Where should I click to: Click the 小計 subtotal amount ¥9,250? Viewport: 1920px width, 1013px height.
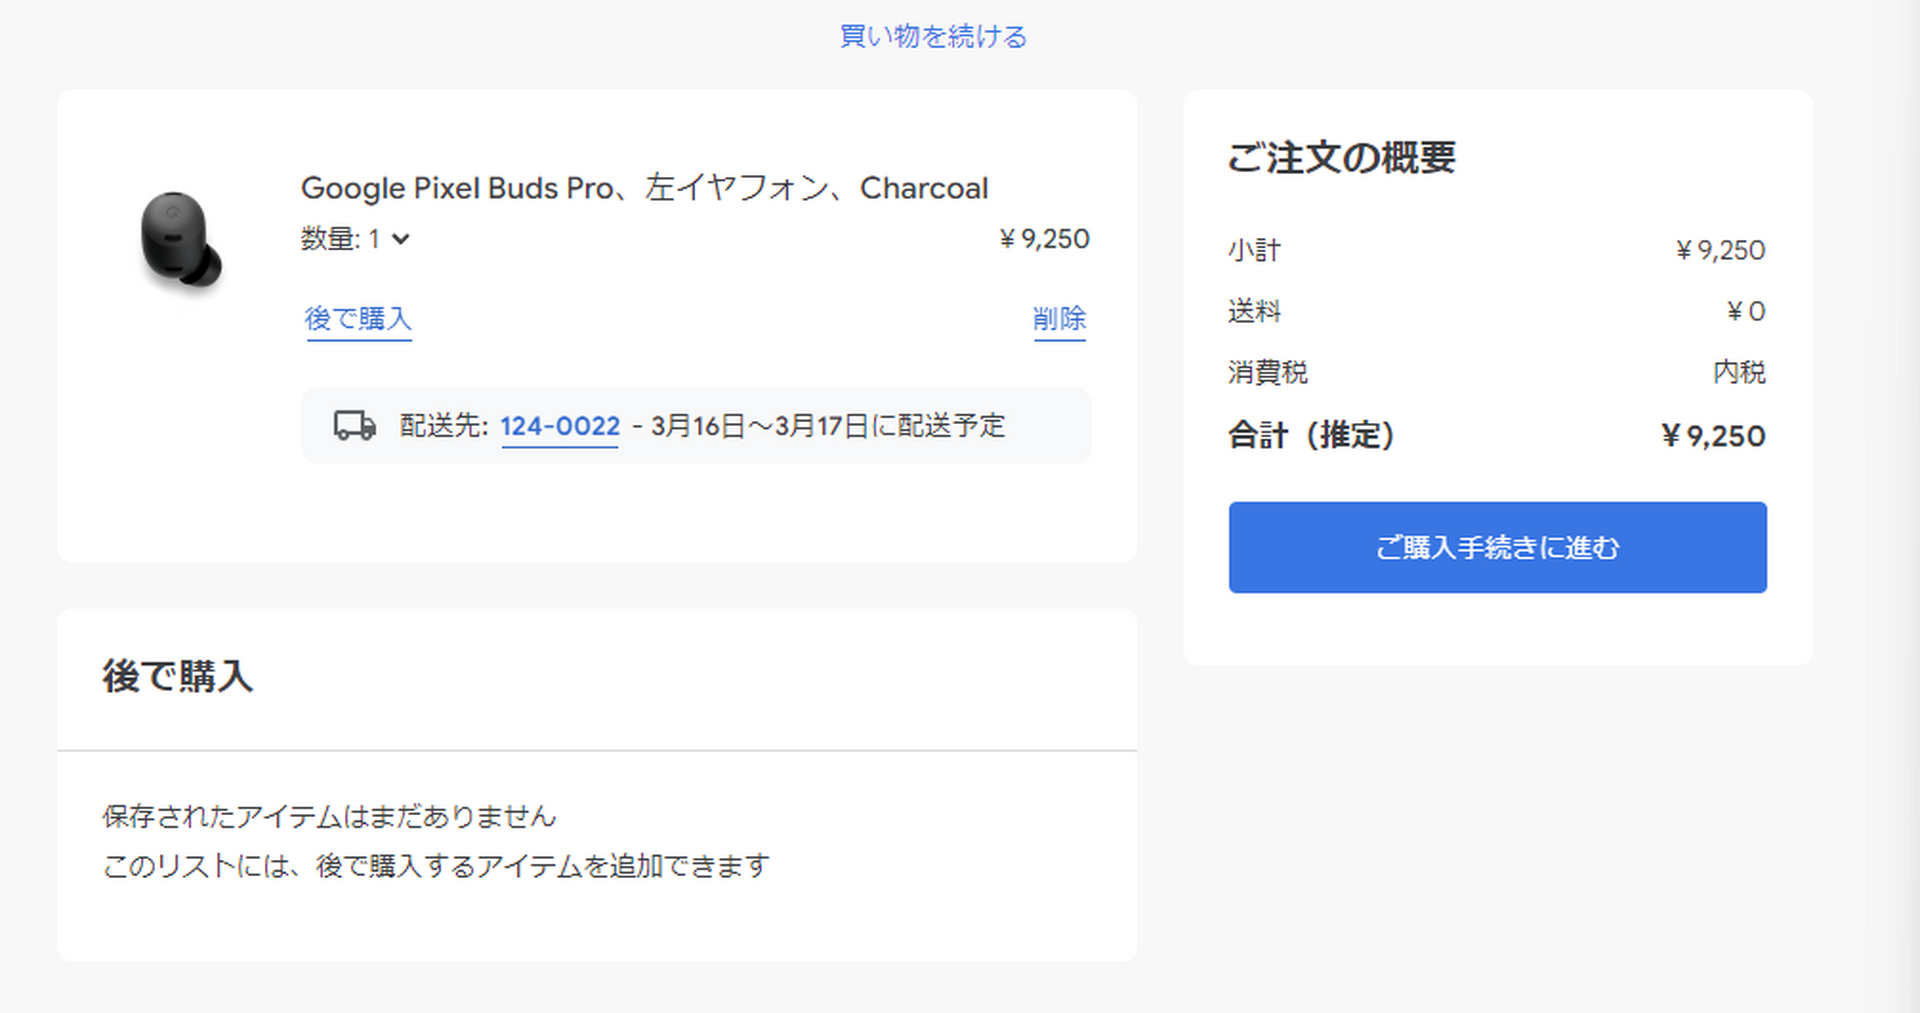tap(1720, 250)
